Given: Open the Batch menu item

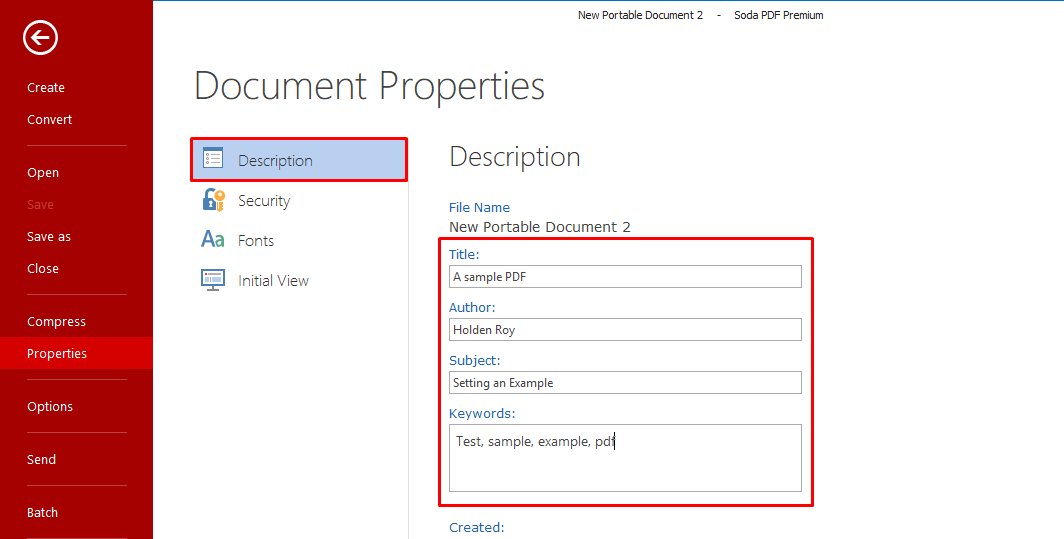Looking at the screenshot, I should point(43,513).
